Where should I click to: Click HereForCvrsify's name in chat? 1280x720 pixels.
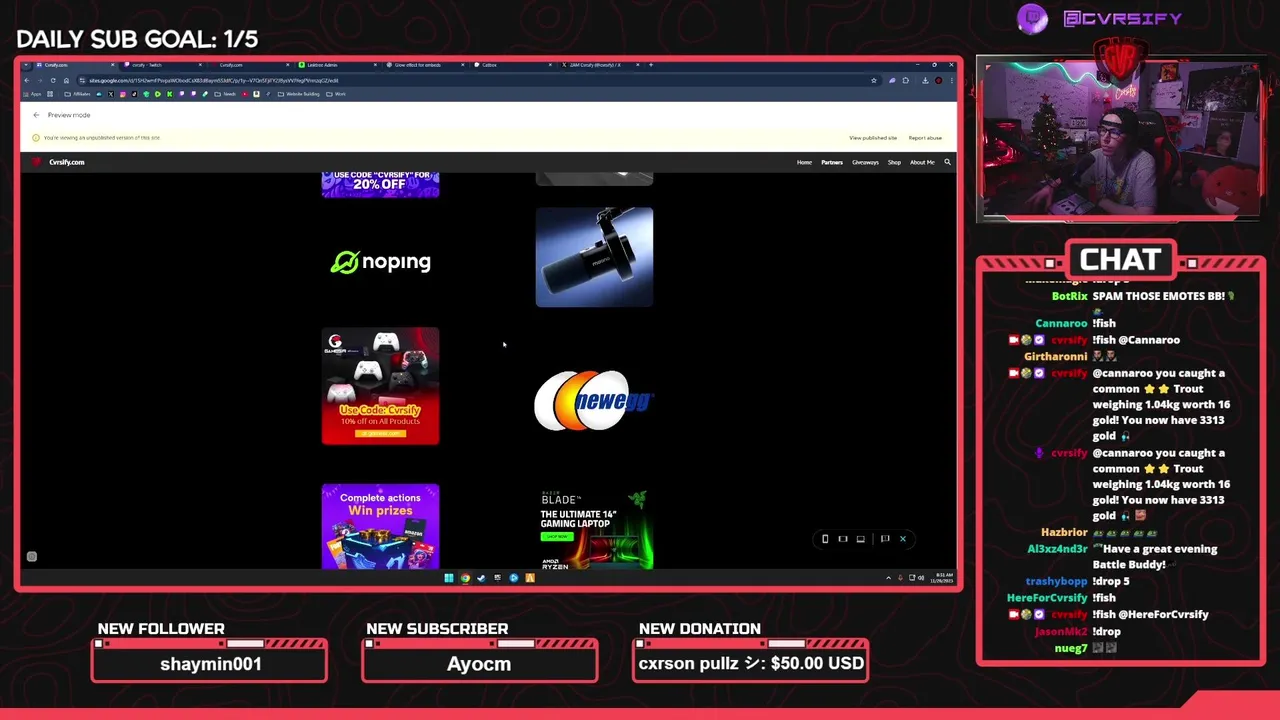pos(1047,598)
